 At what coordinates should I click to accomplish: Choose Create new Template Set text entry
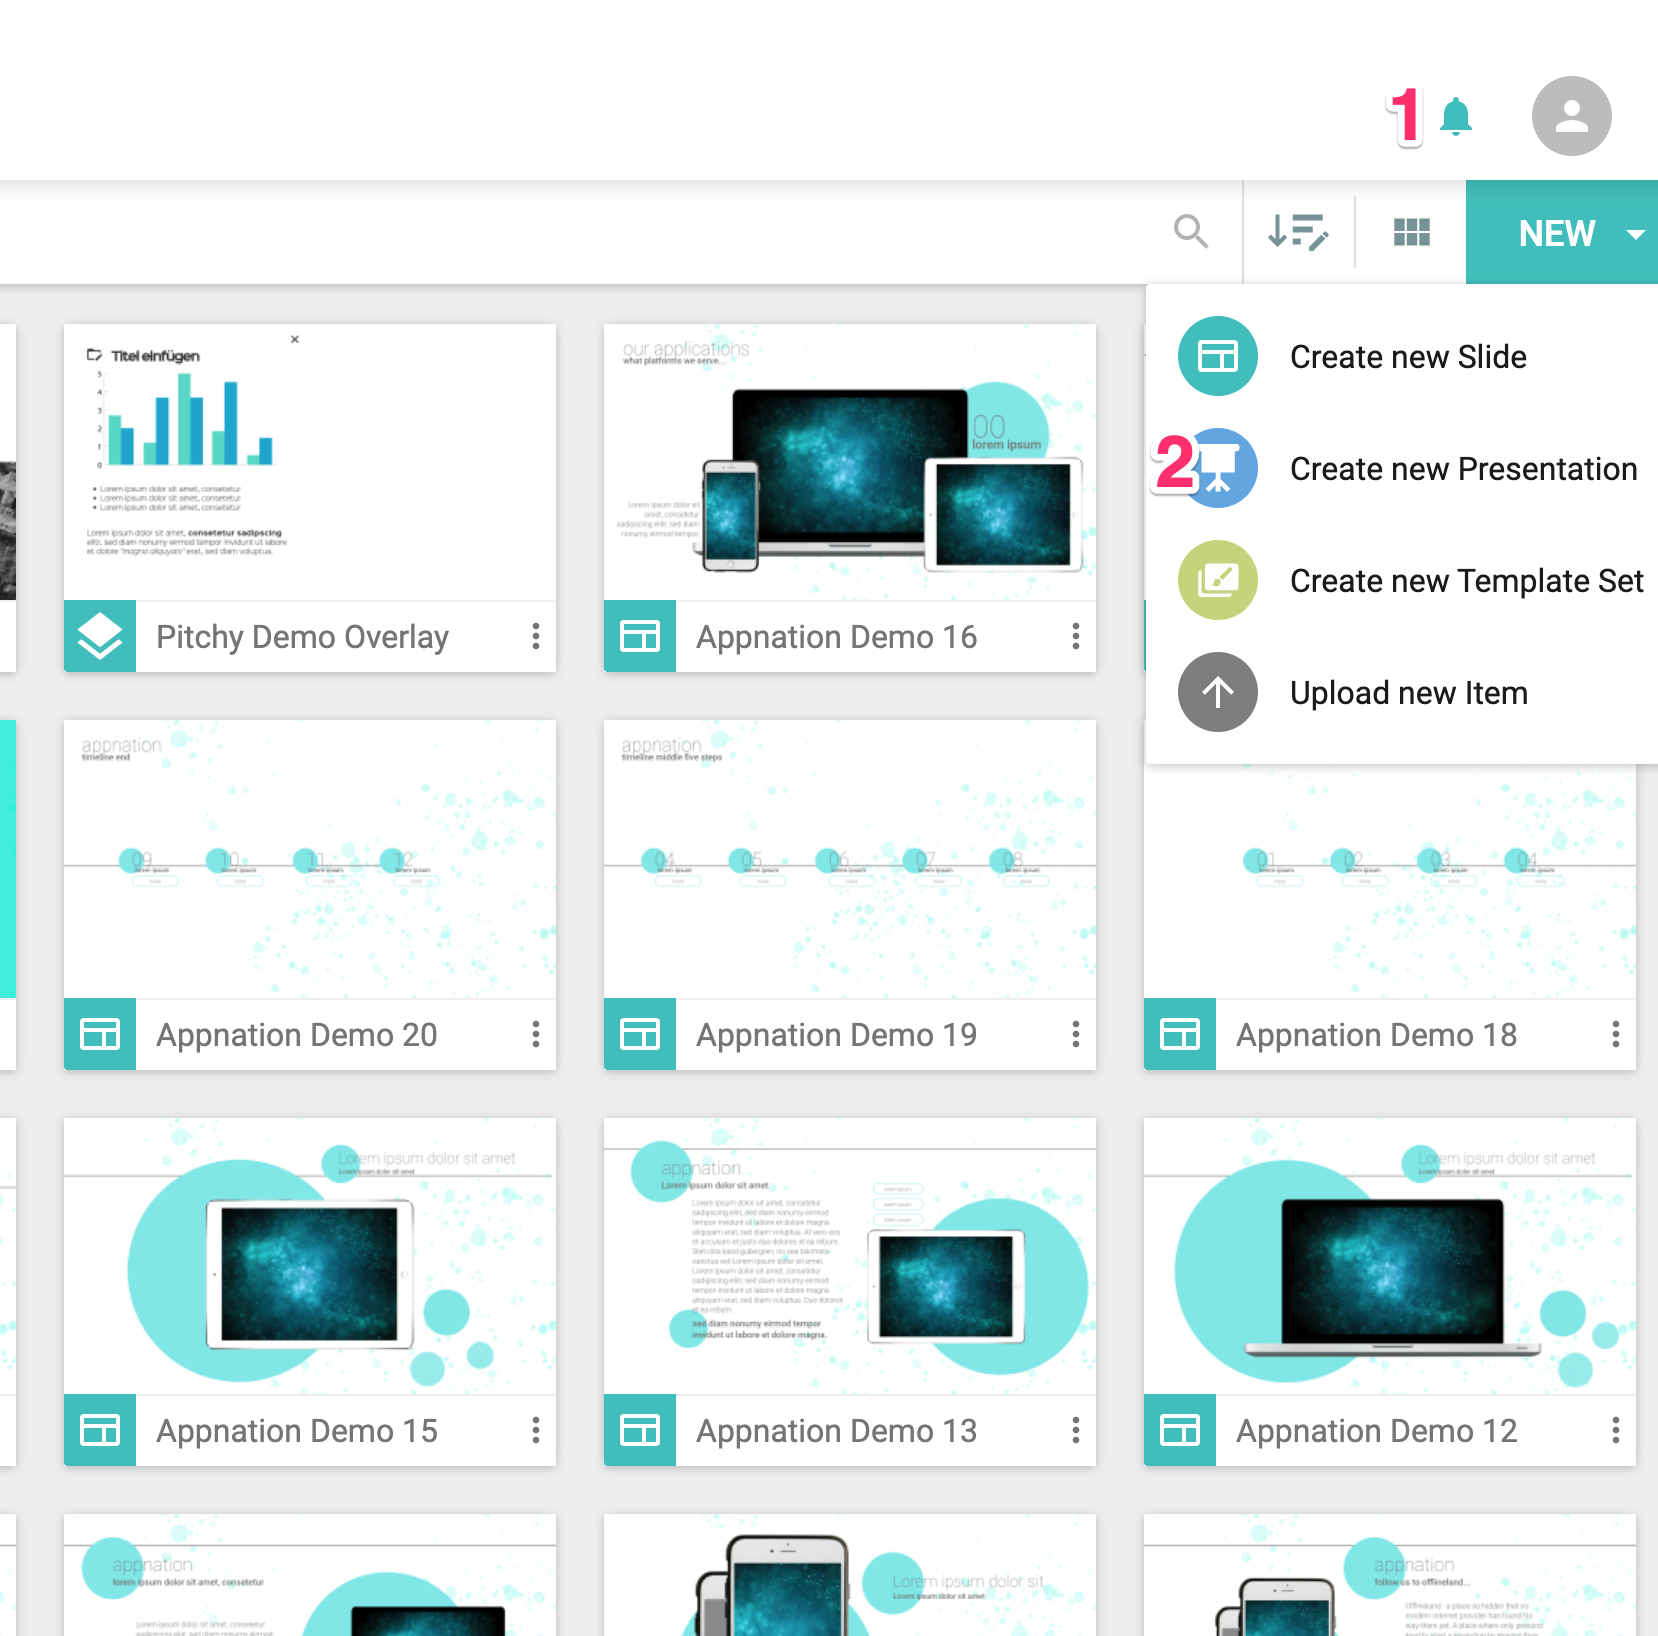(1466, 581)
